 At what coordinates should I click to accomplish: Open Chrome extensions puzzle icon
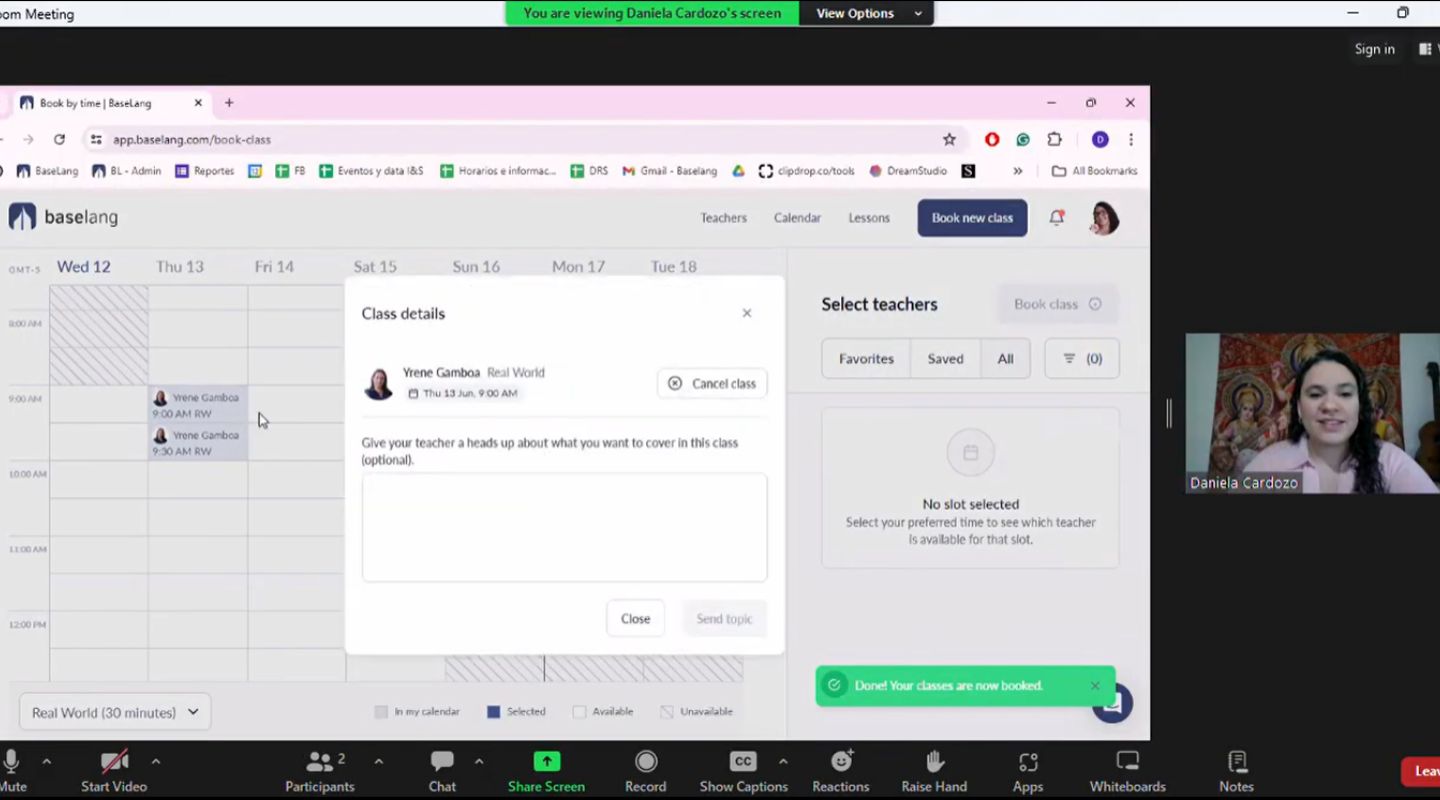[x=1054, y=140]
